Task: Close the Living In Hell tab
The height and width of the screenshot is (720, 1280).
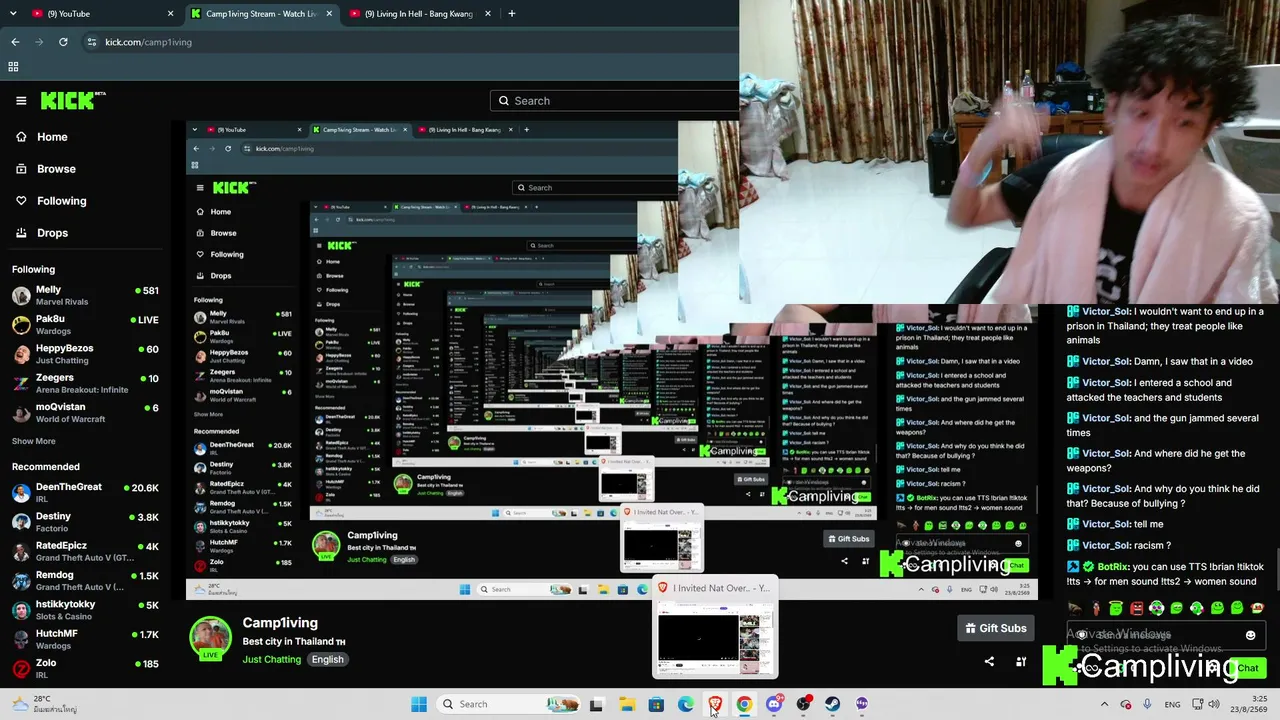Action: coord(488,14)
